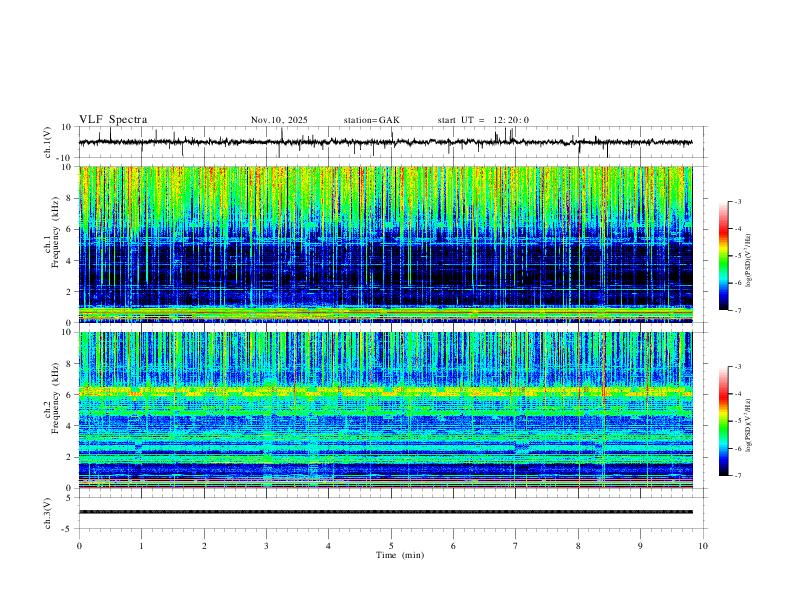
Task: Click the "-5" tick on ch.2 color bar
Action: coord(737,421)
